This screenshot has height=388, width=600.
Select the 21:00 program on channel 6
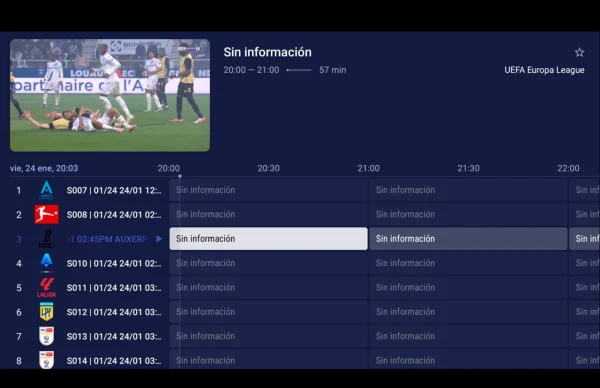pyautogui.click(x=468, y=312)
